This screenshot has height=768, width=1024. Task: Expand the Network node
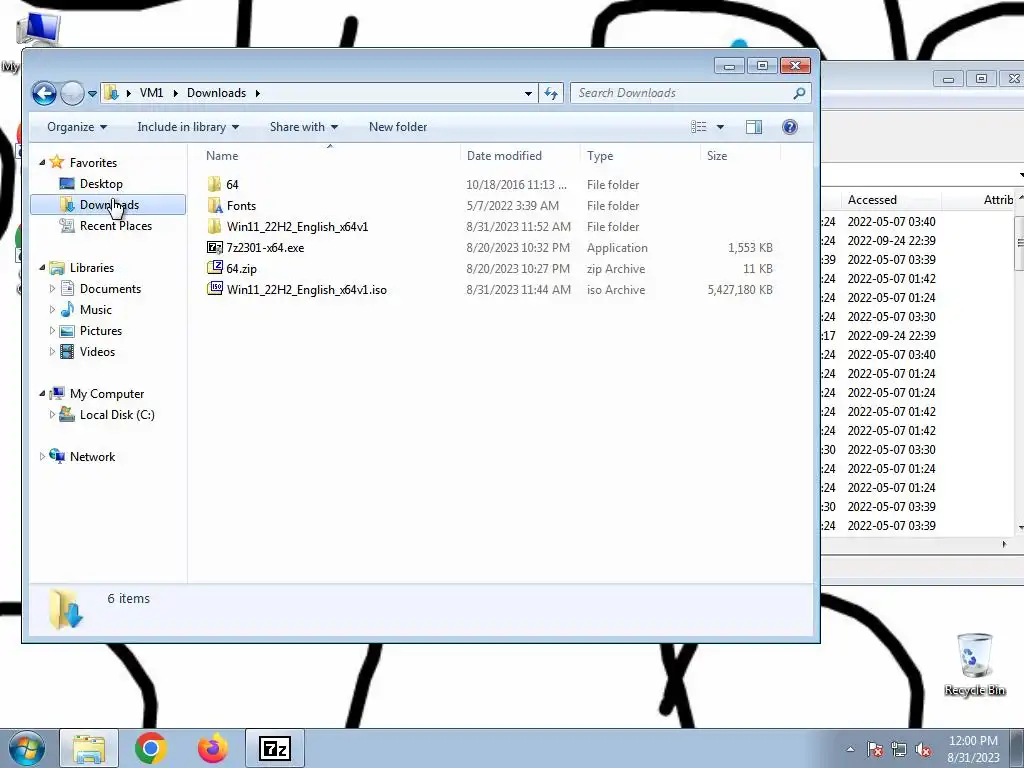[x=42, y=456]
